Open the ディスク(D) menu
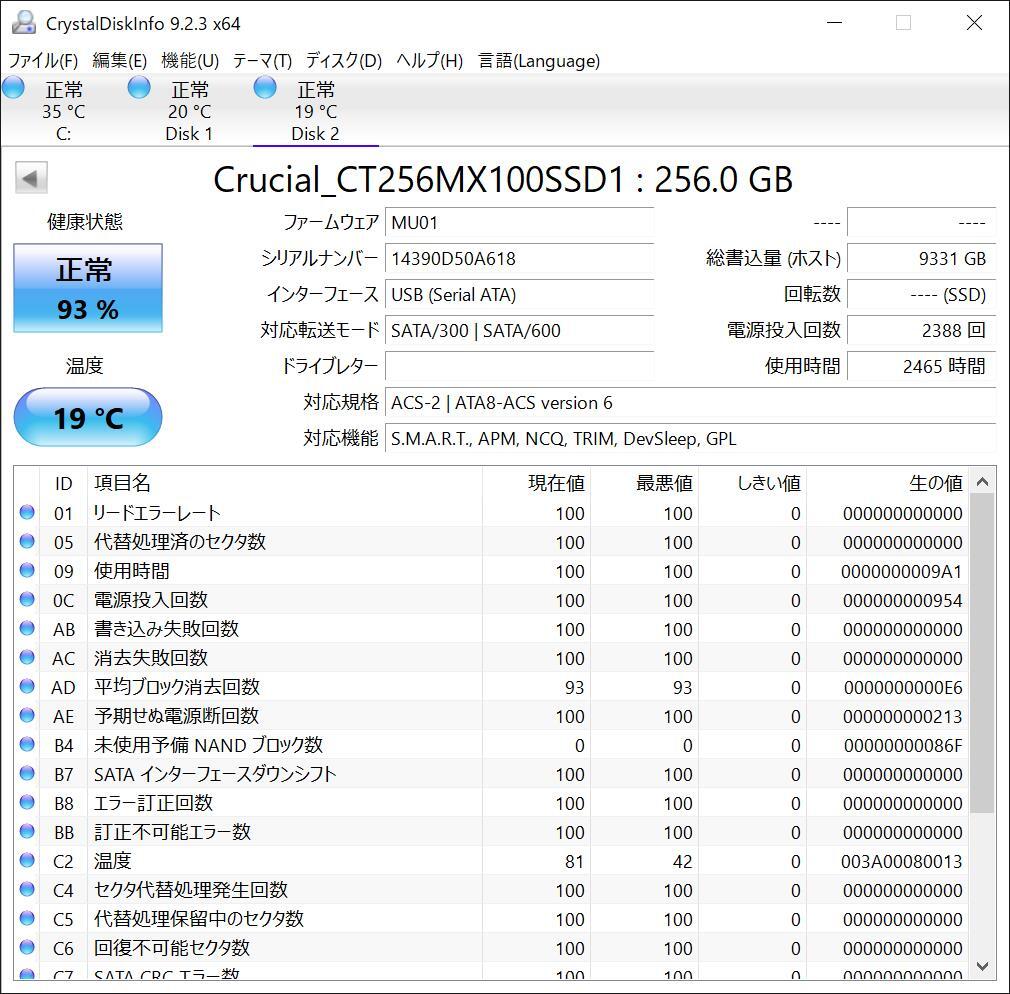This screenshot has width=1010, height=994. click(x=343, y=61)
